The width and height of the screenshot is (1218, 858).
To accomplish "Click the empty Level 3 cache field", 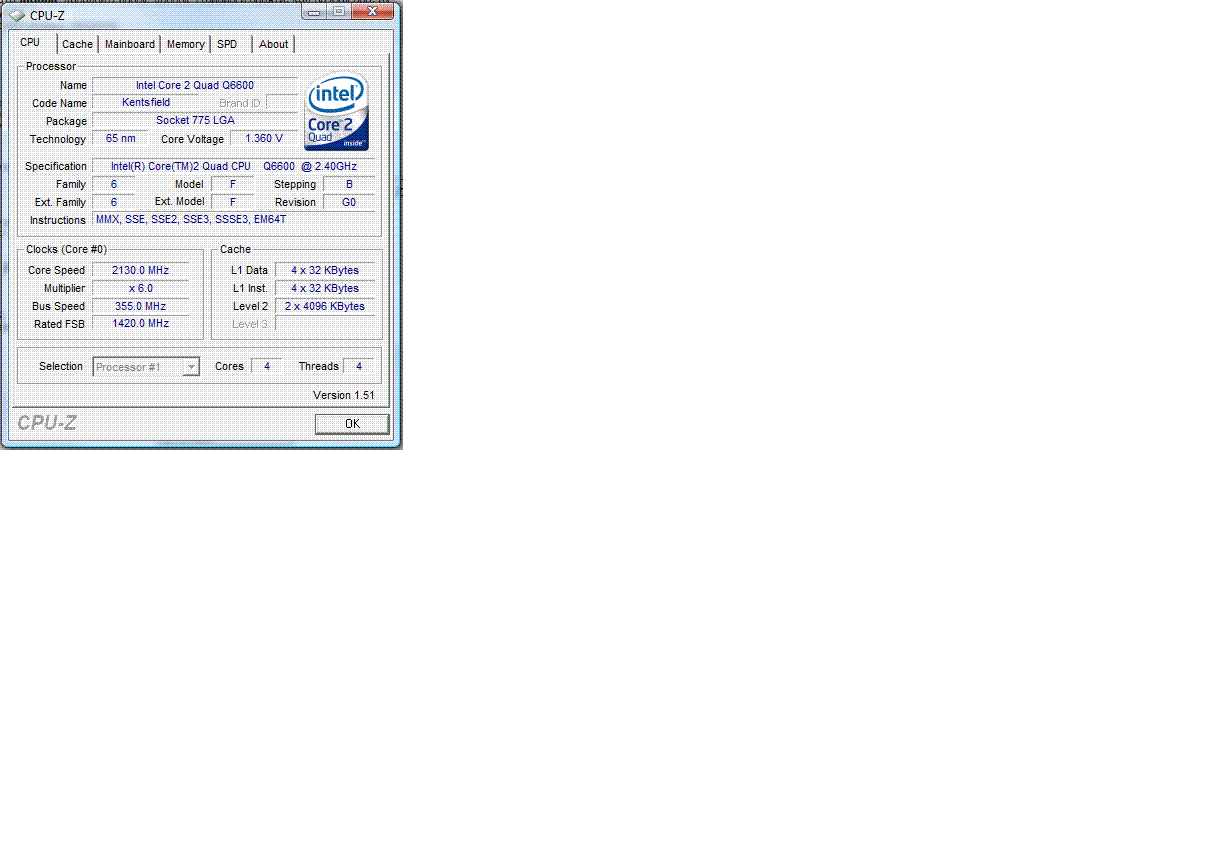I will 325,324.
